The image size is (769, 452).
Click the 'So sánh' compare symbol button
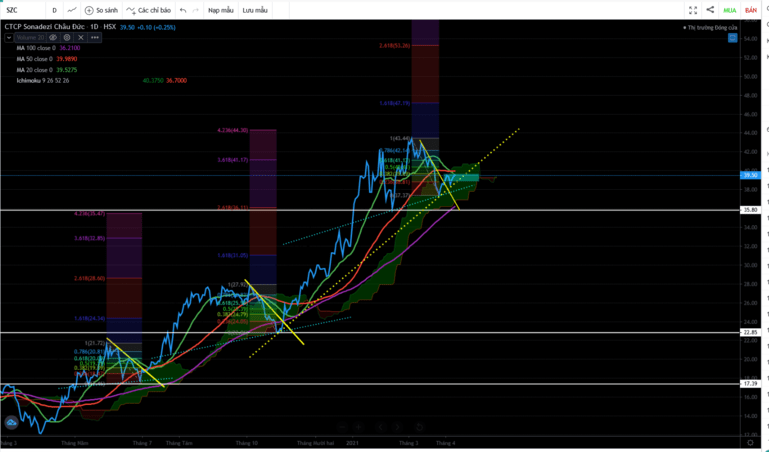(102, 10)
